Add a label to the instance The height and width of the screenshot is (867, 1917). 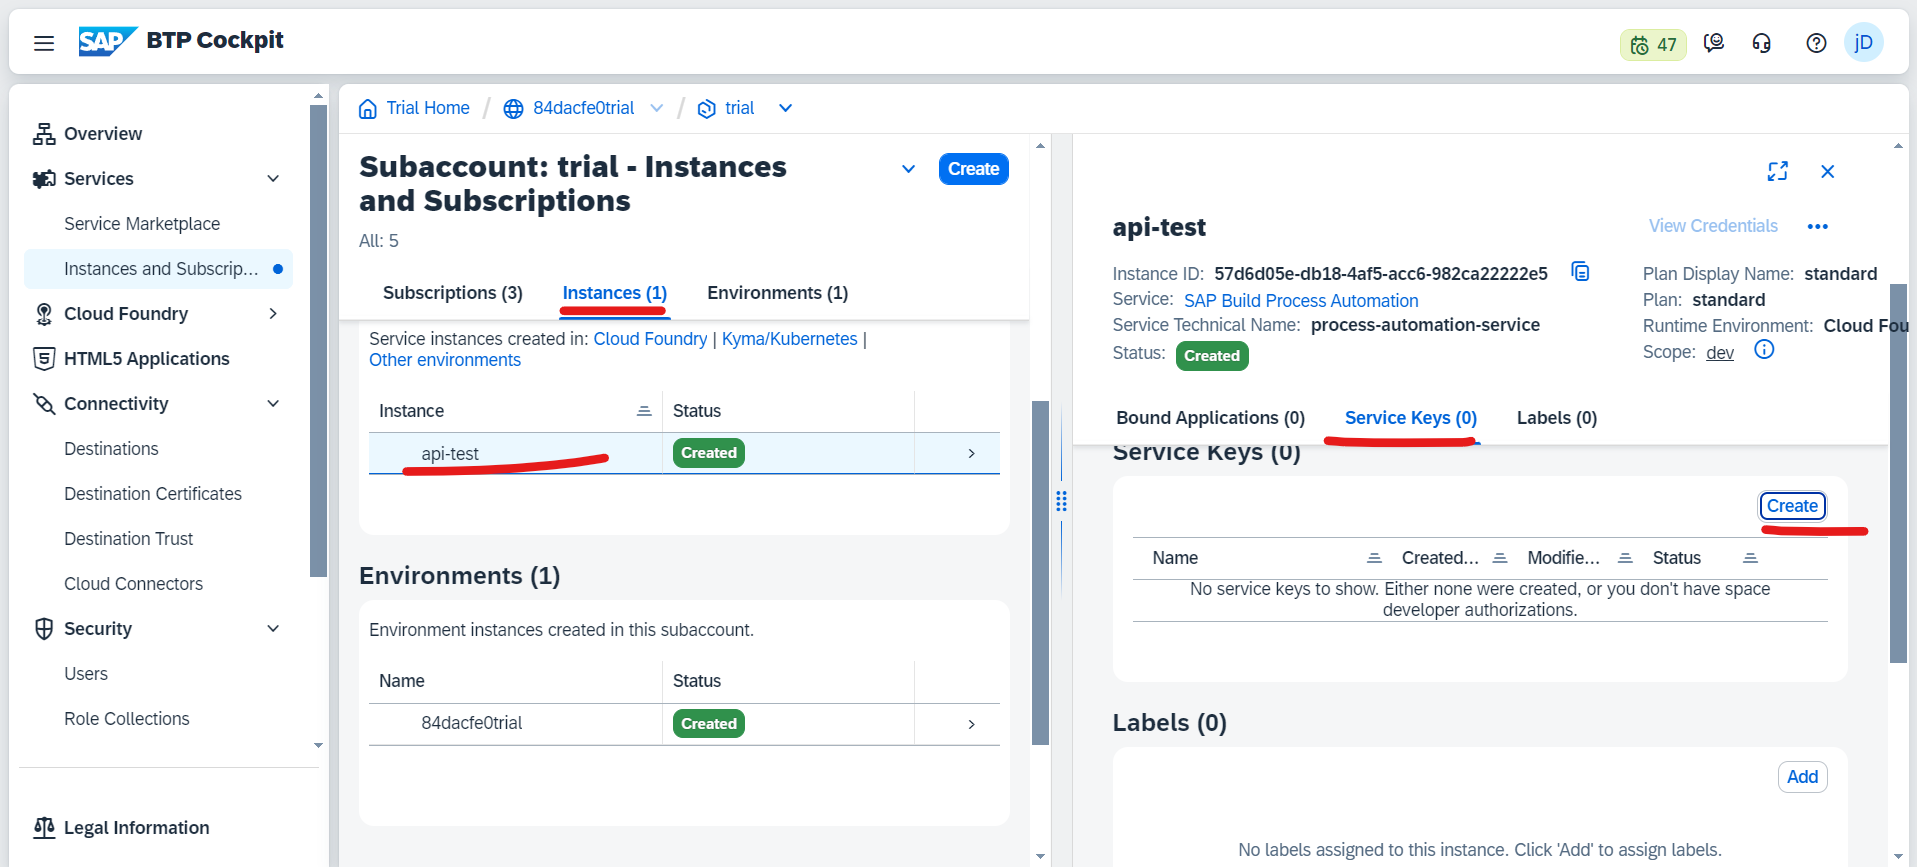point(1802,777)
